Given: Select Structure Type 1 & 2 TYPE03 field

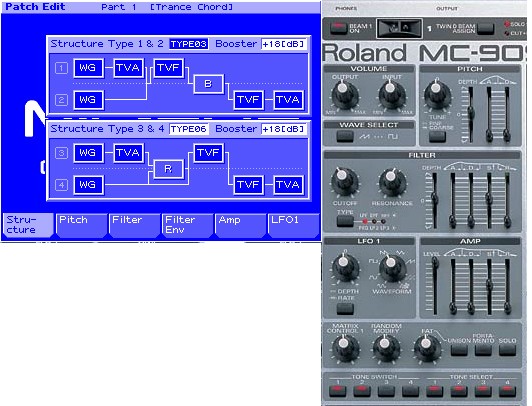Looking at the screenshot, I should coord(189,44).
